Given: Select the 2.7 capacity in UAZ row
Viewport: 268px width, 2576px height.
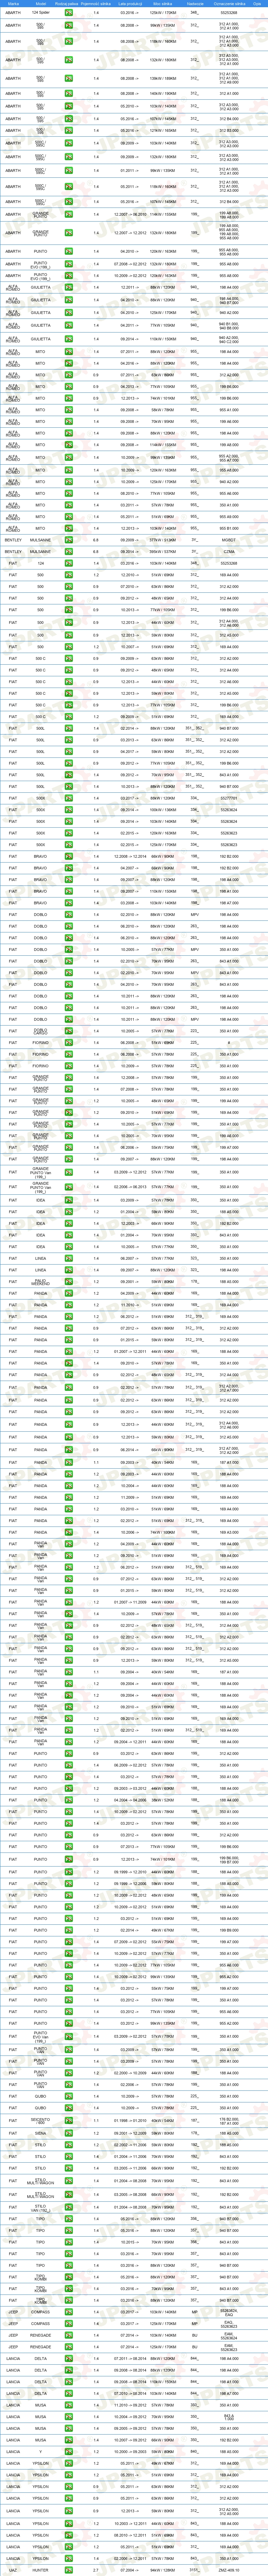Looking at the screenshot, I should (x=96, y=2570).
